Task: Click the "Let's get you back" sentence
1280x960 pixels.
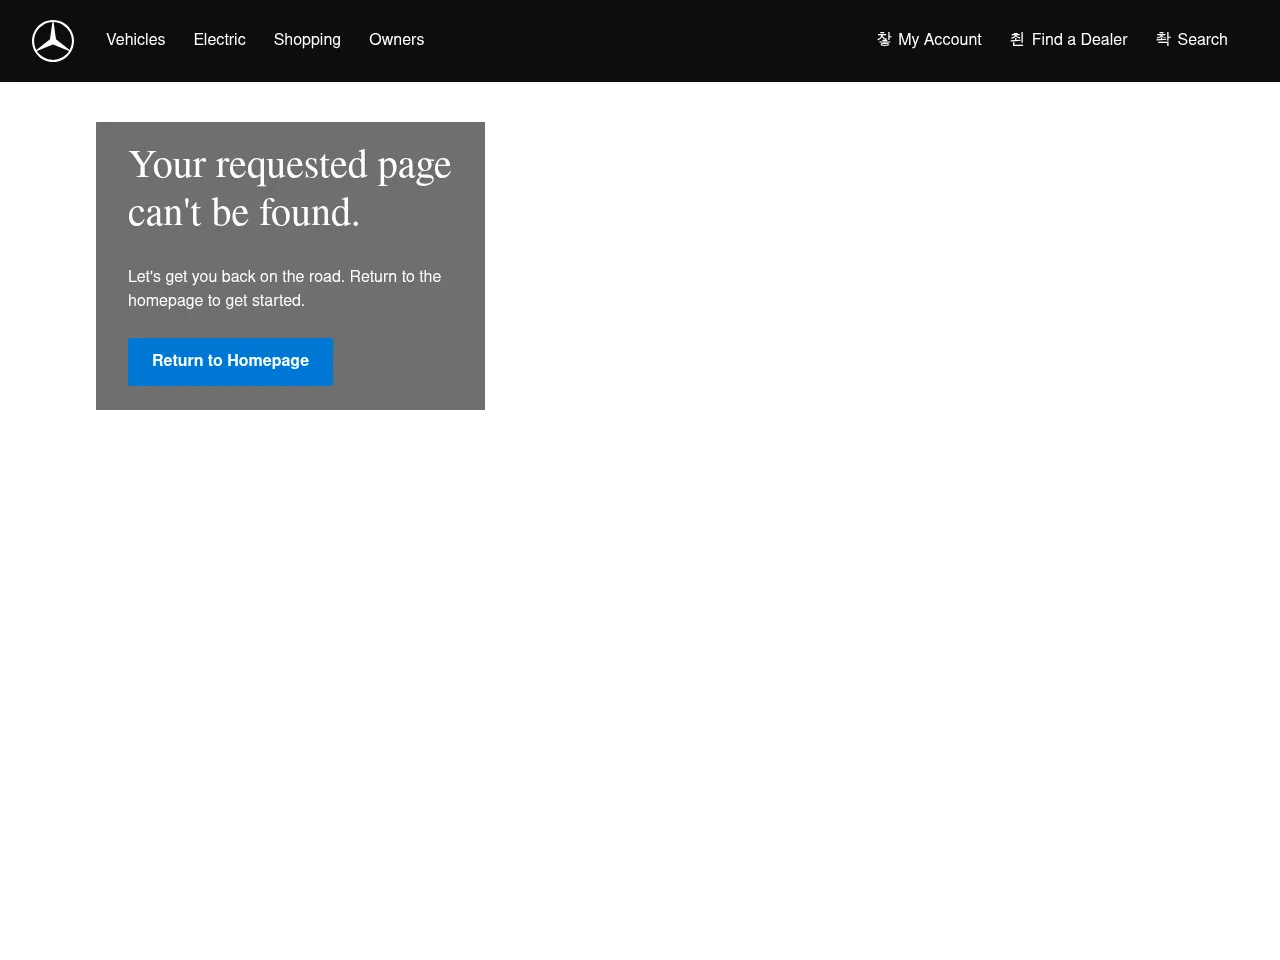Action: click(284, 276)
